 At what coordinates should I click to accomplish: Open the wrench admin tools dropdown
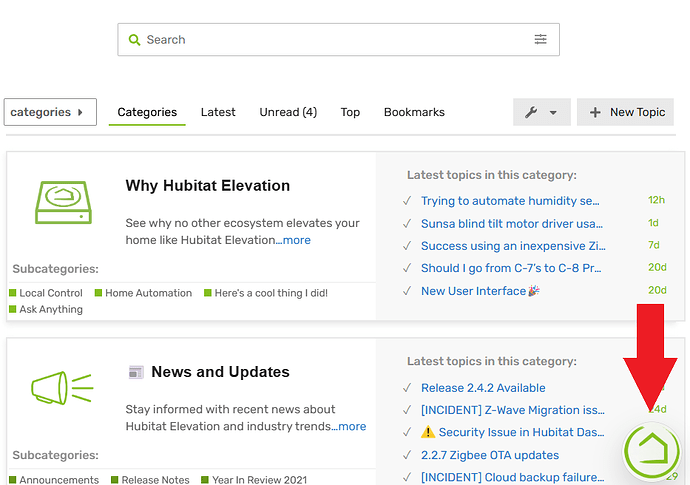coord(541,112)
